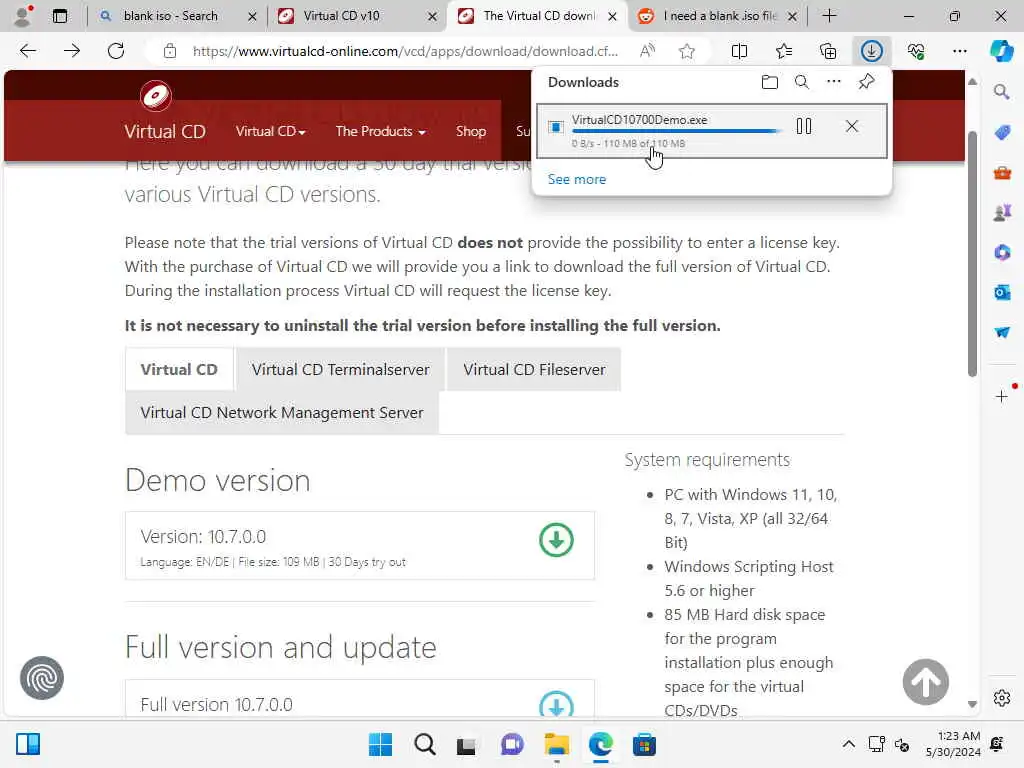Pause the VirtualCD10700Demo.exe download
This screenshot has height=768, width=1024.
[804, 126]
